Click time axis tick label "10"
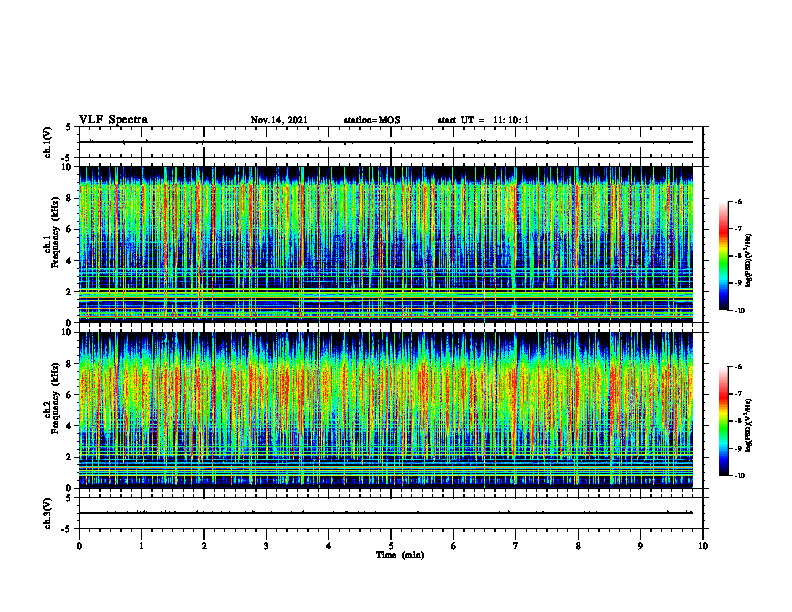Viewport: 792px width, 612px height. [x=703, y=546]
